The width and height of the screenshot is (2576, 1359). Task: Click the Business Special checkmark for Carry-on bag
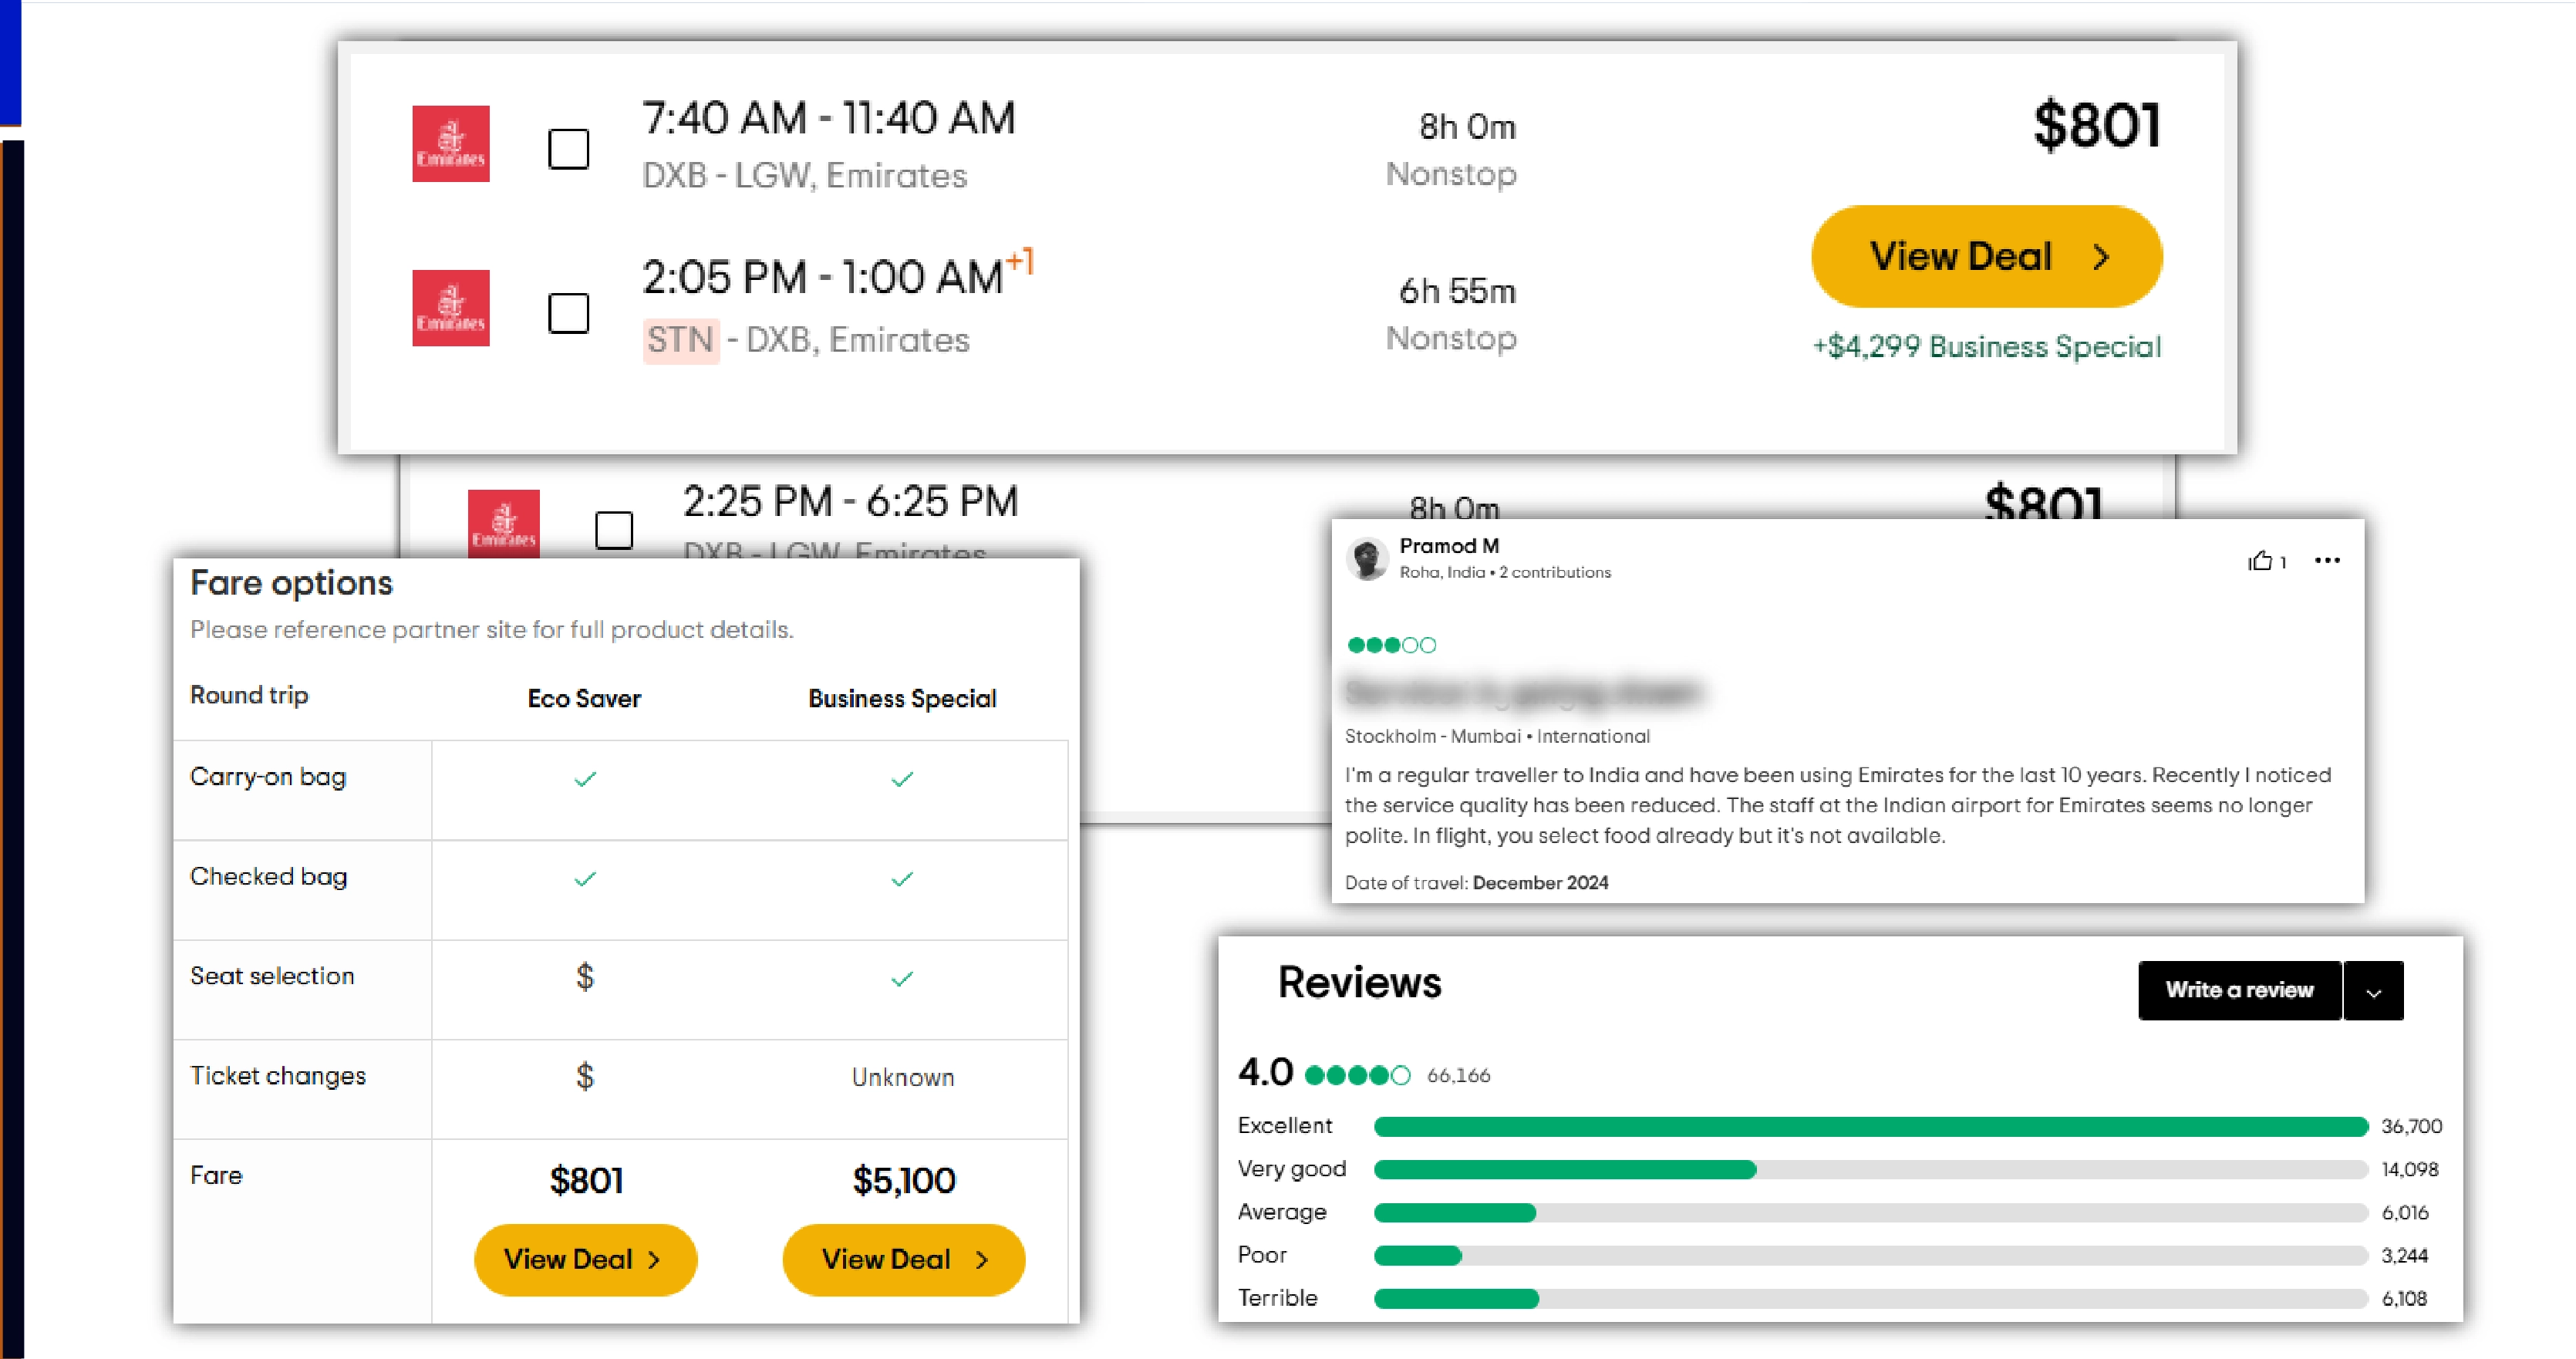tap(902, 779)
